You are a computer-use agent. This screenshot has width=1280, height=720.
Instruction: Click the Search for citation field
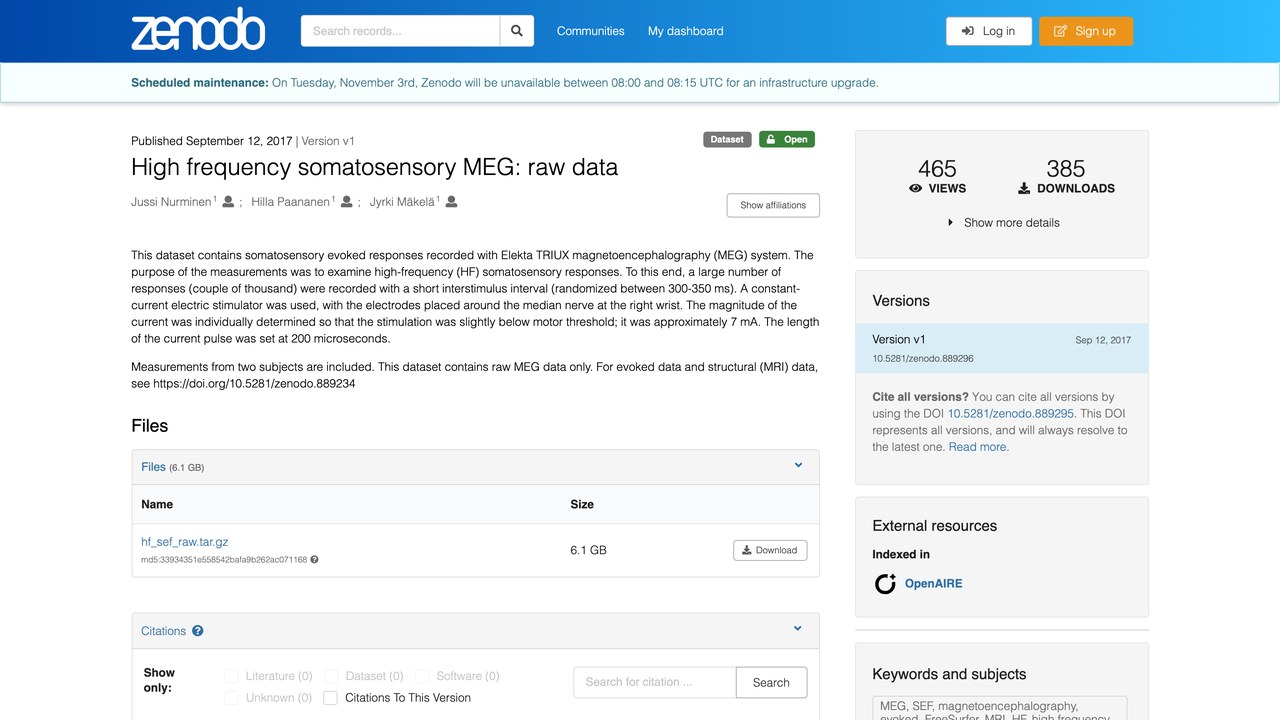coord(655,682)
